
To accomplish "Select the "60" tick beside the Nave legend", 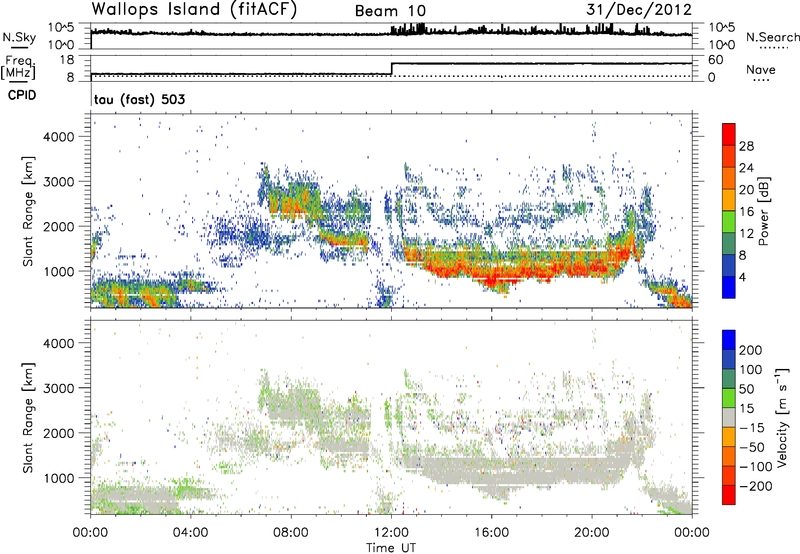I will click(716, 60).
